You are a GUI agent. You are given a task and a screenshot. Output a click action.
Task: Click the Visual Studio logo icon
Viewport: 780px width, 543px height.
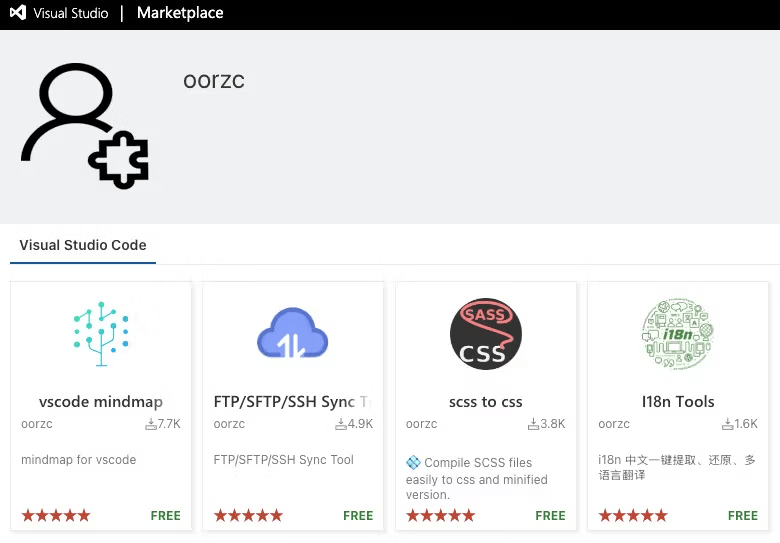pyautogui.click(x=16, y=14)
